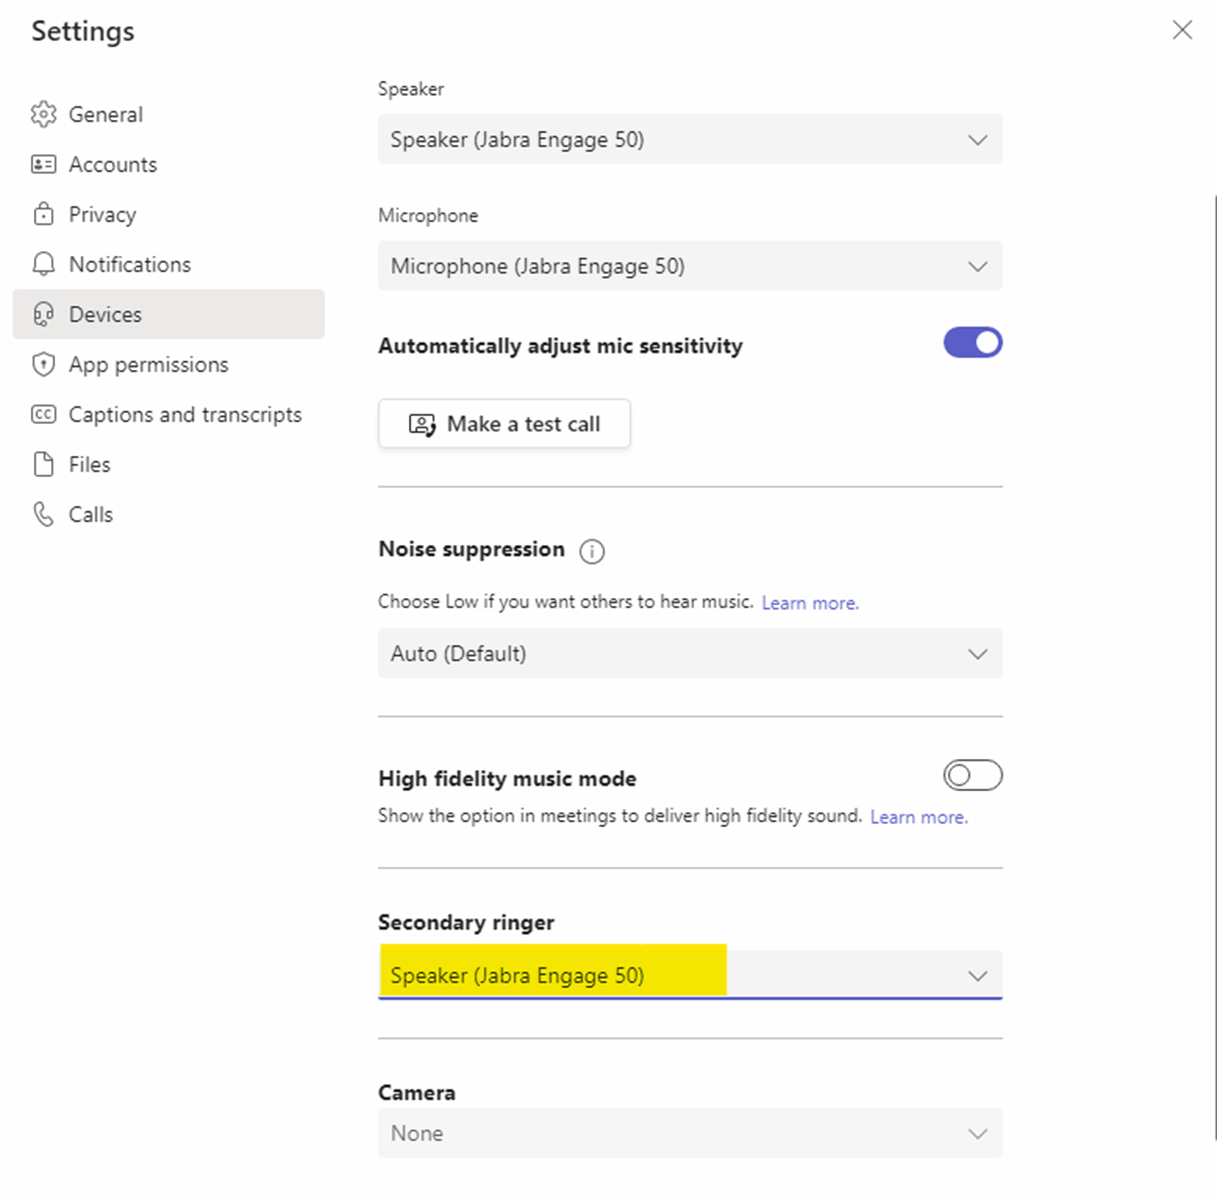Select the Accounts sidebar entry
The height and width of the screenshot is (1197, 1217).
[112, 164]
